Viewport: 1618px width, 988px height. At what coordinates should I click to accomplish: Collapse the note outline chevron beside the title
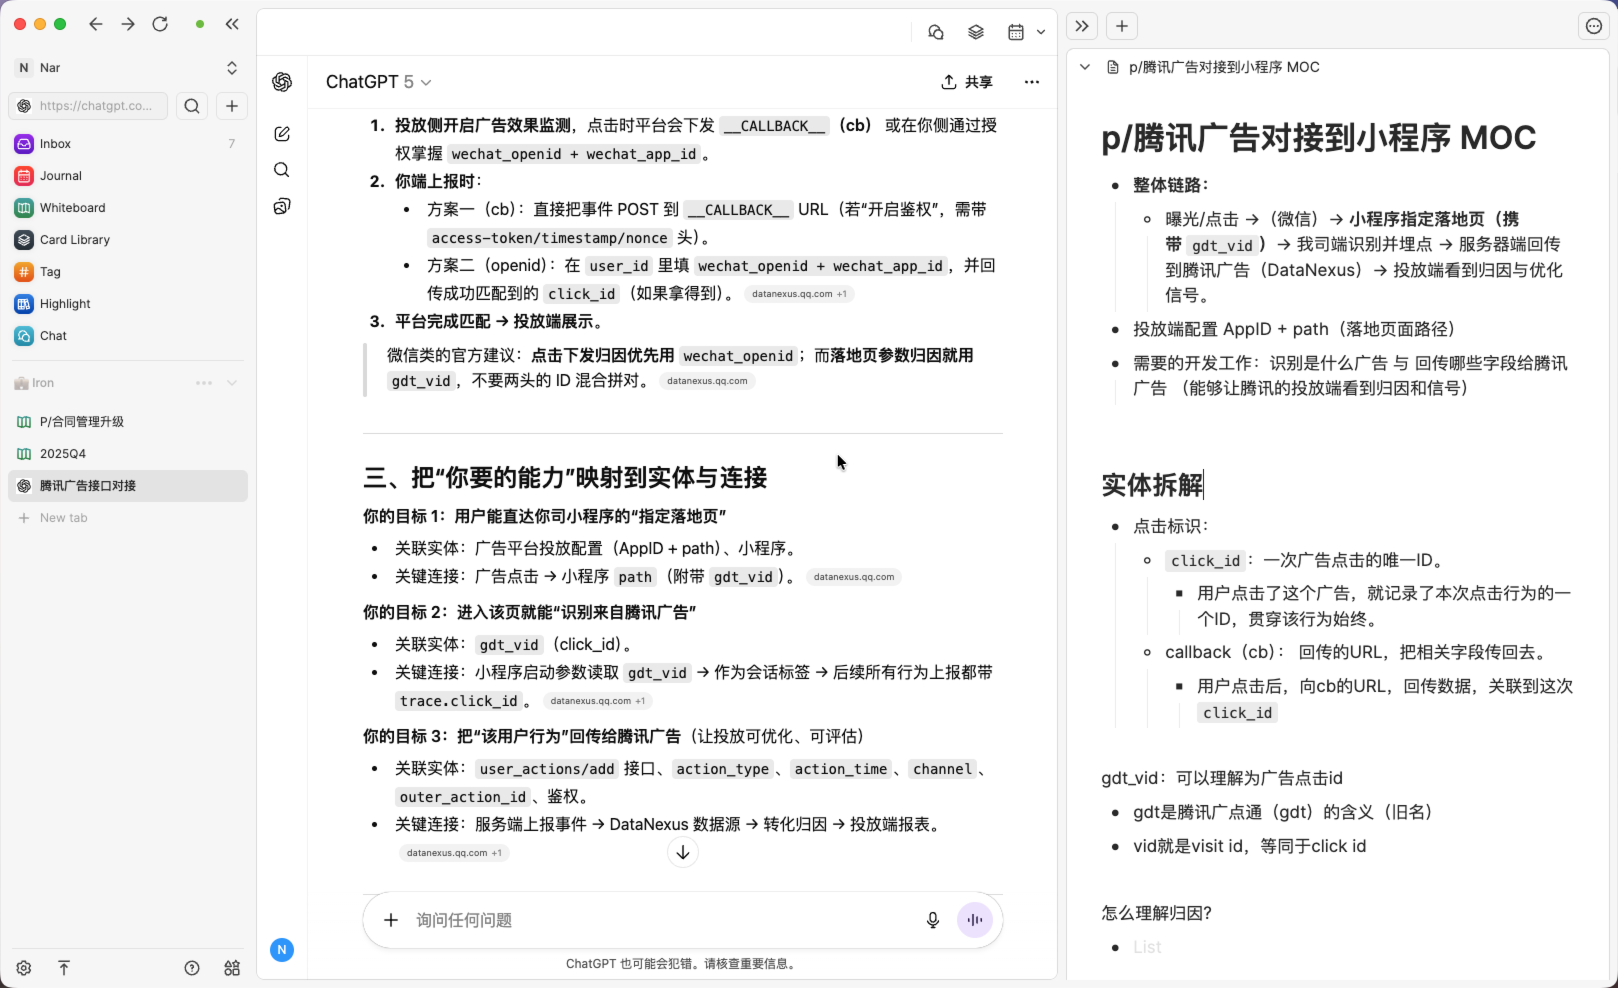(1085, 67)
